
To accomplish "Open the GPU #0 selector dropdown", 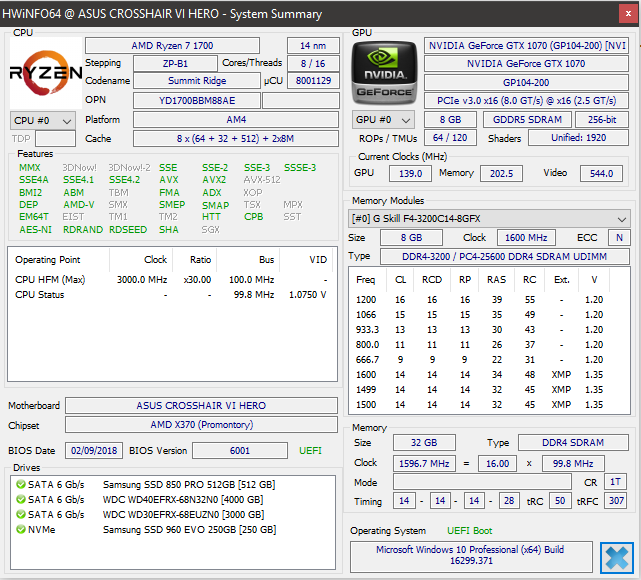I will [383, 120].
